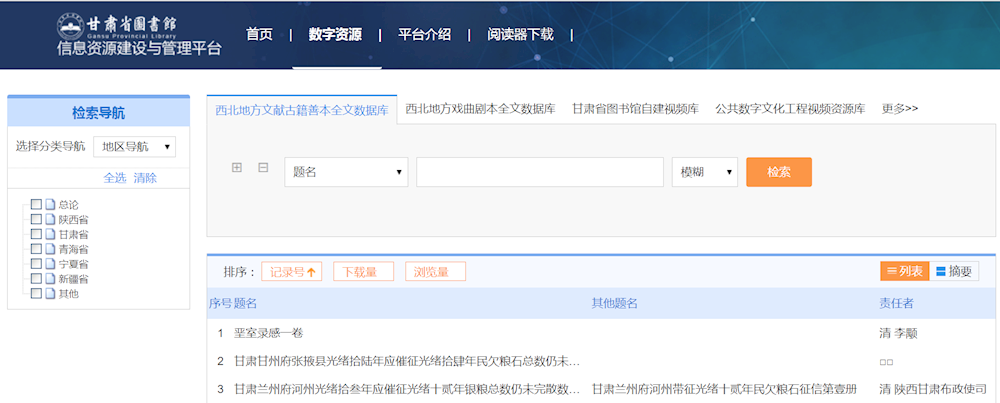Expand the 模糊 match type dropdown
Viewport: 1000px width, 403px height.
[x=704, y=172]
